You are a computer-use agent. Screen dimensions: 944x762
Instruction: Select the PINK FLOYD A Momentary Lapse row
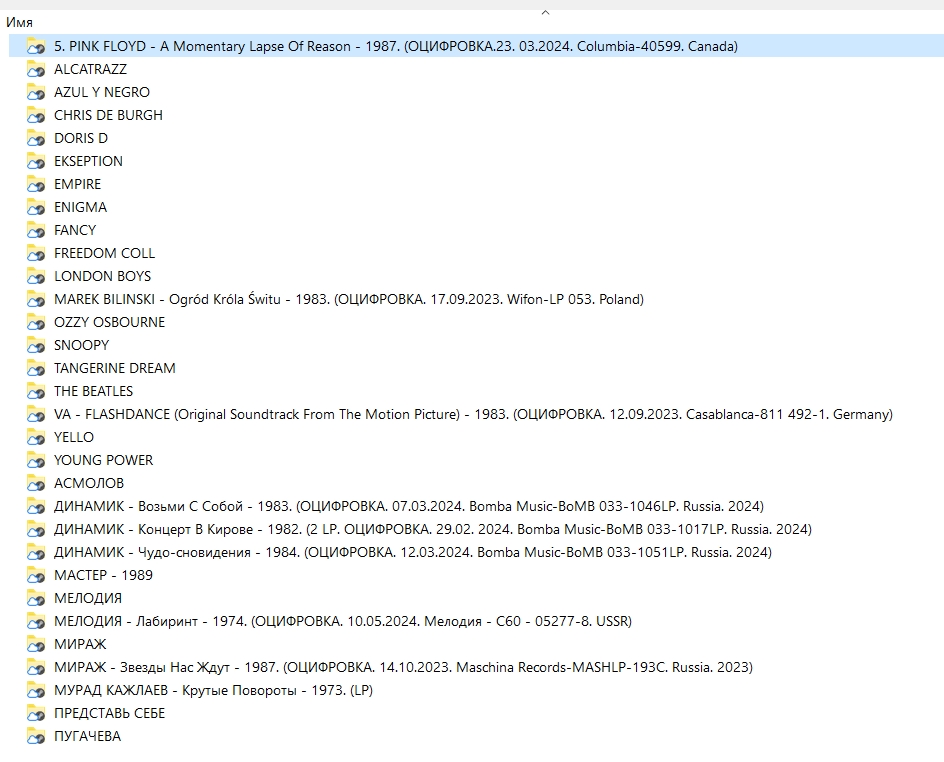pos(476,46)
